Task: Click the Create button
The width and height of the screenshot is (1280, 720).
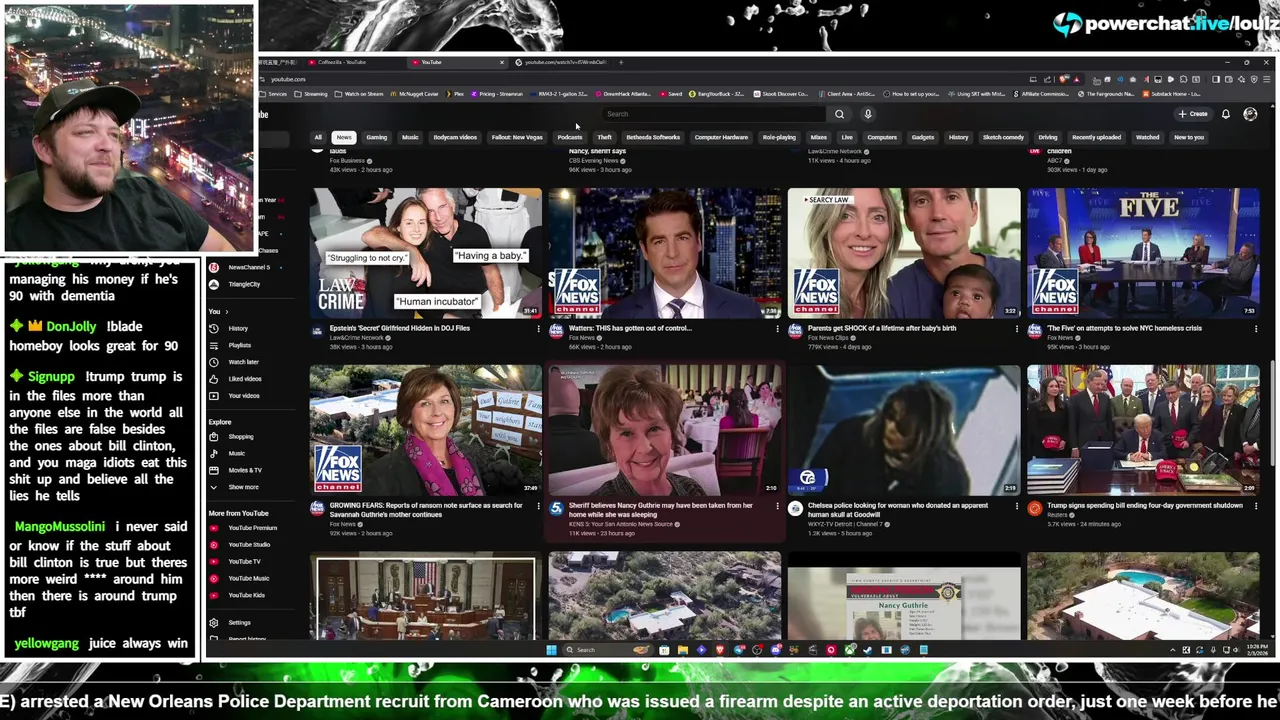Action: click(1193, 114)
